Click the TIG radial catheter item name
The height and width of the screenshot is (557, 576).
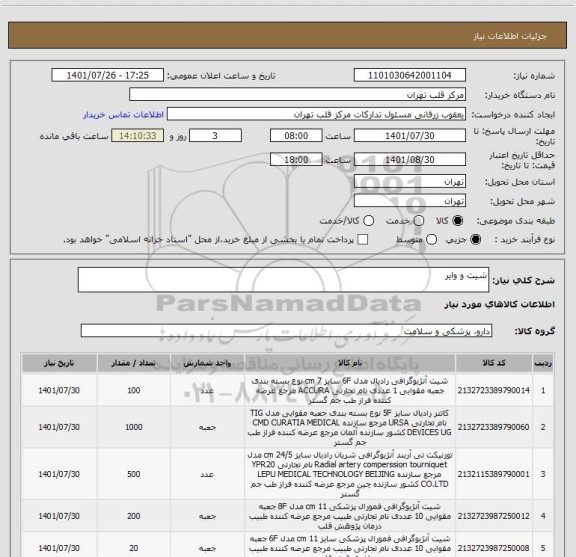pyautogui.click(x=350, y=427)
